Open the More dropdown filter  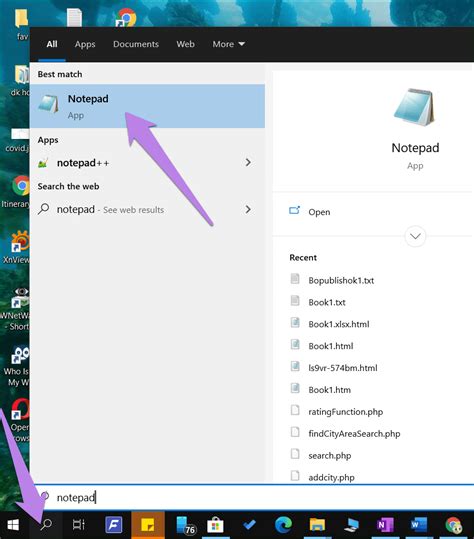click(229, 44)
